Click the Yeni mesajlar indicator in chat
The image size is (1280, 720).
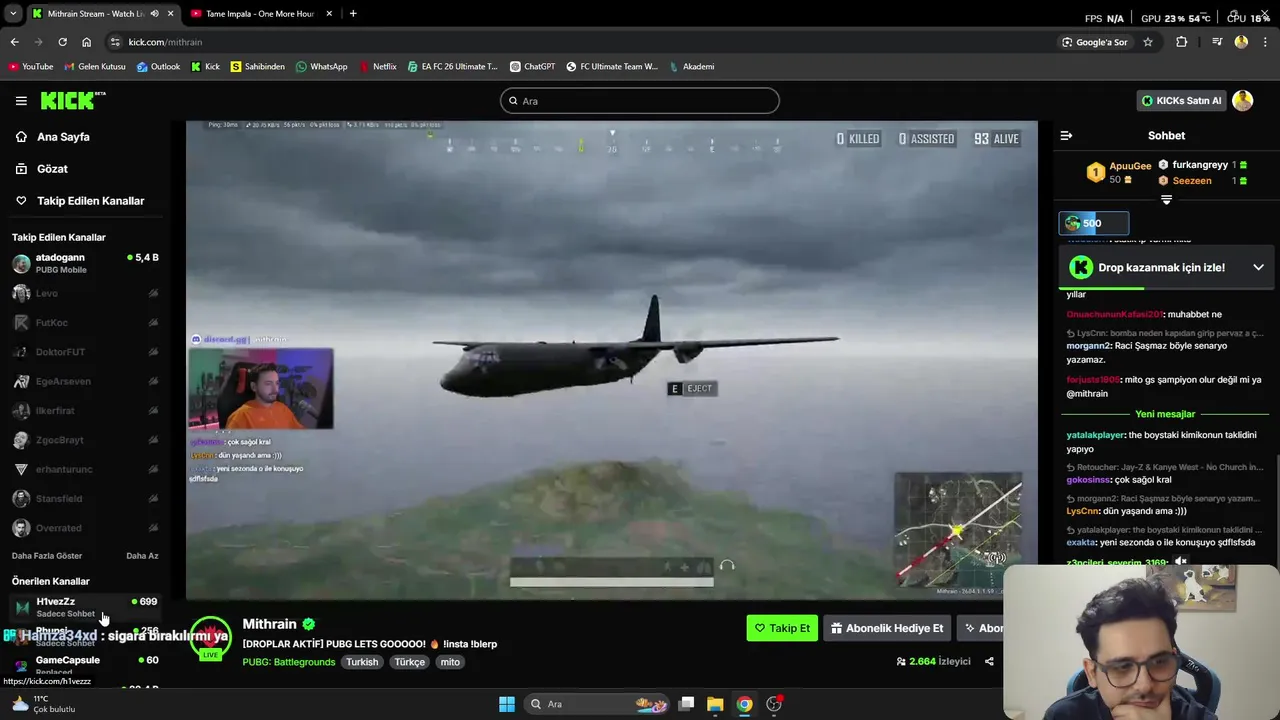pos(1165,414)
